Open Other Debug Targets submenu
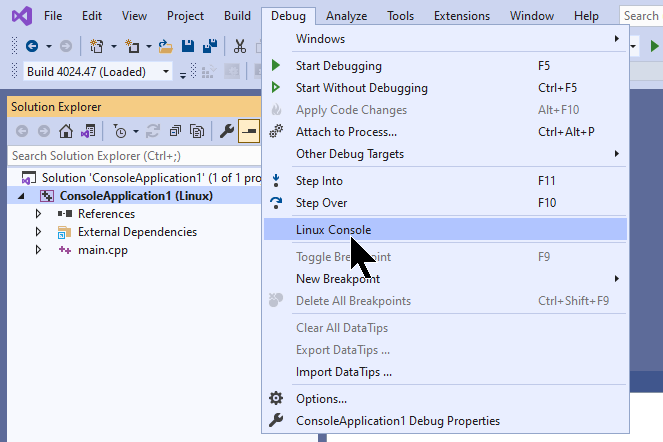The width and height of the screenshot is (663, 442). pyautogui.click(x=445, y=154)
